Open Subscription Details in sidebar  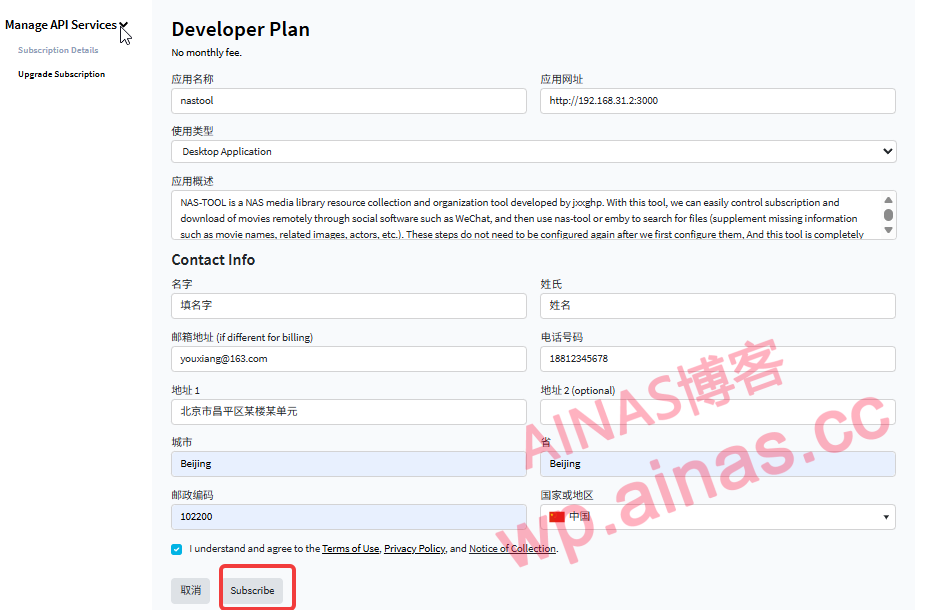tap(58, 50)
